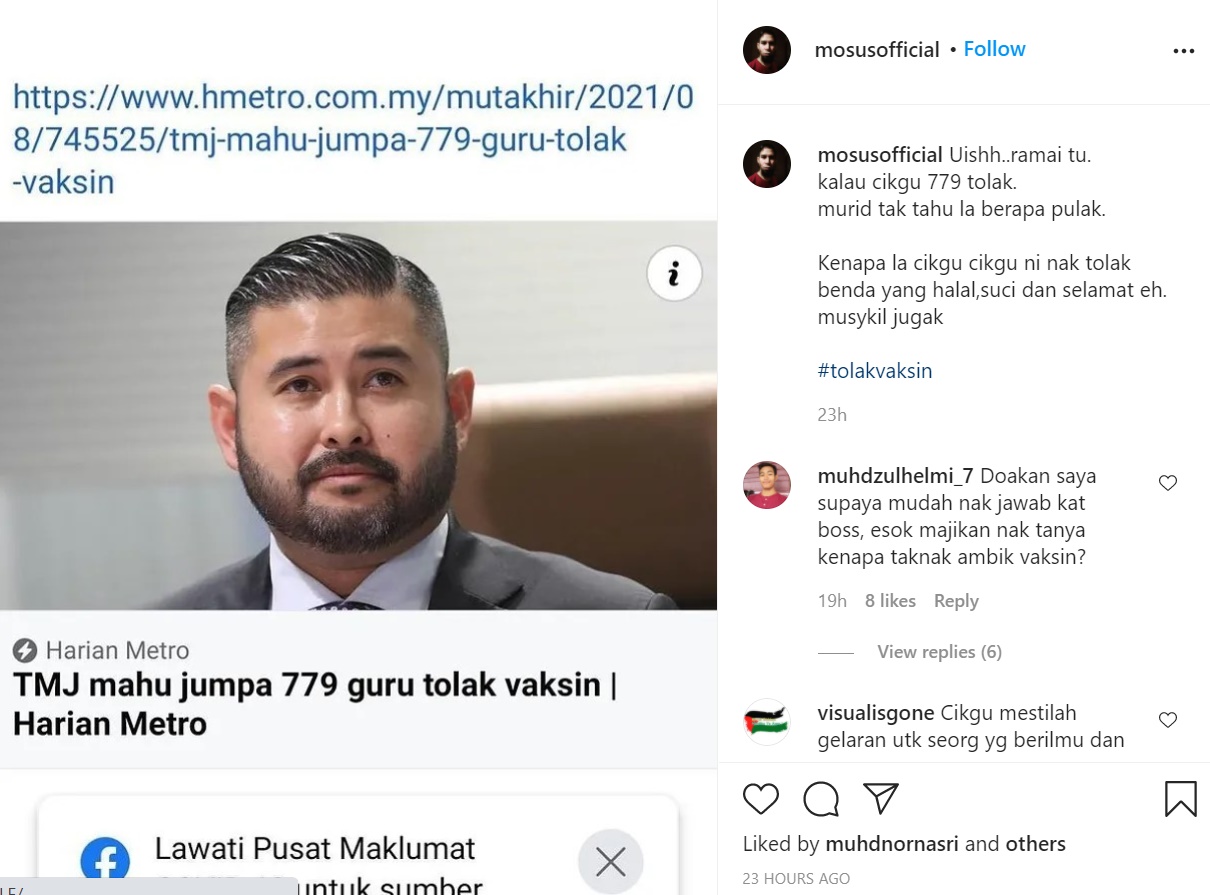Like muhdzulhelmi_7's comment heart

pyautogui.click(x=1167, y=483)
